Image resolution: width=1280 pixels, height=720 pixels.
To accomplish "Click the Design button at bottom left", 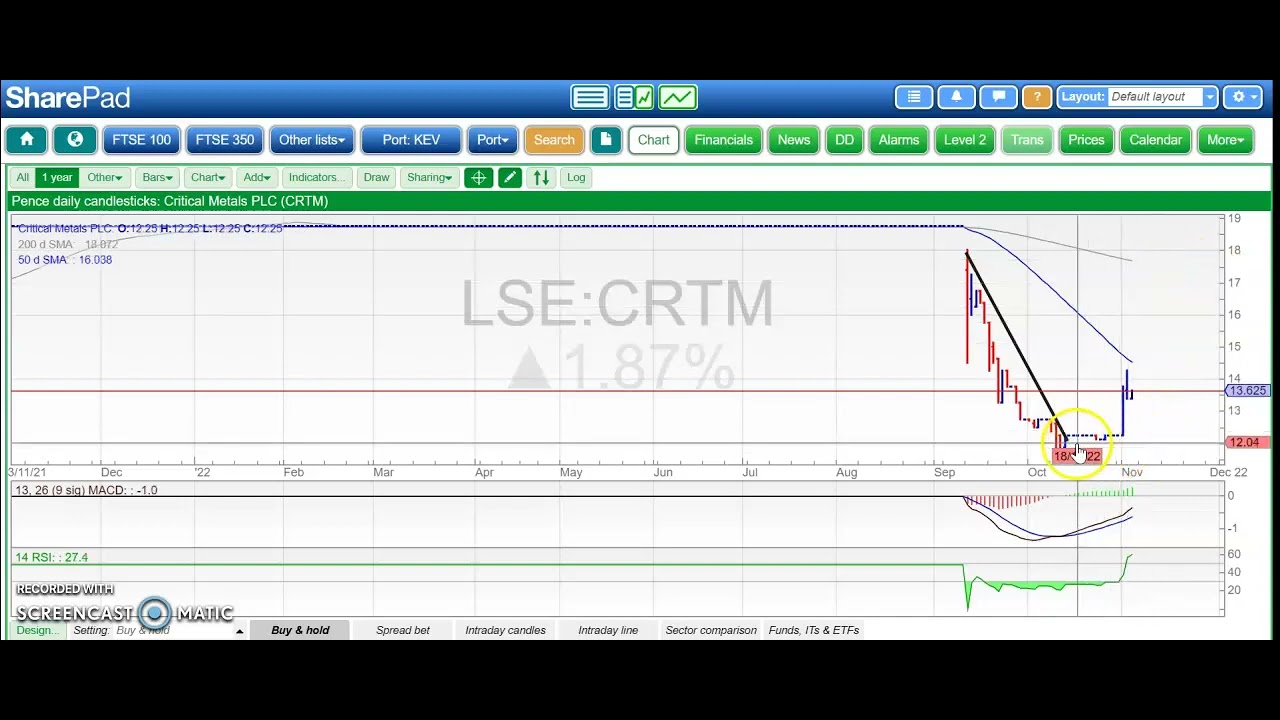I will pos(36,631).
